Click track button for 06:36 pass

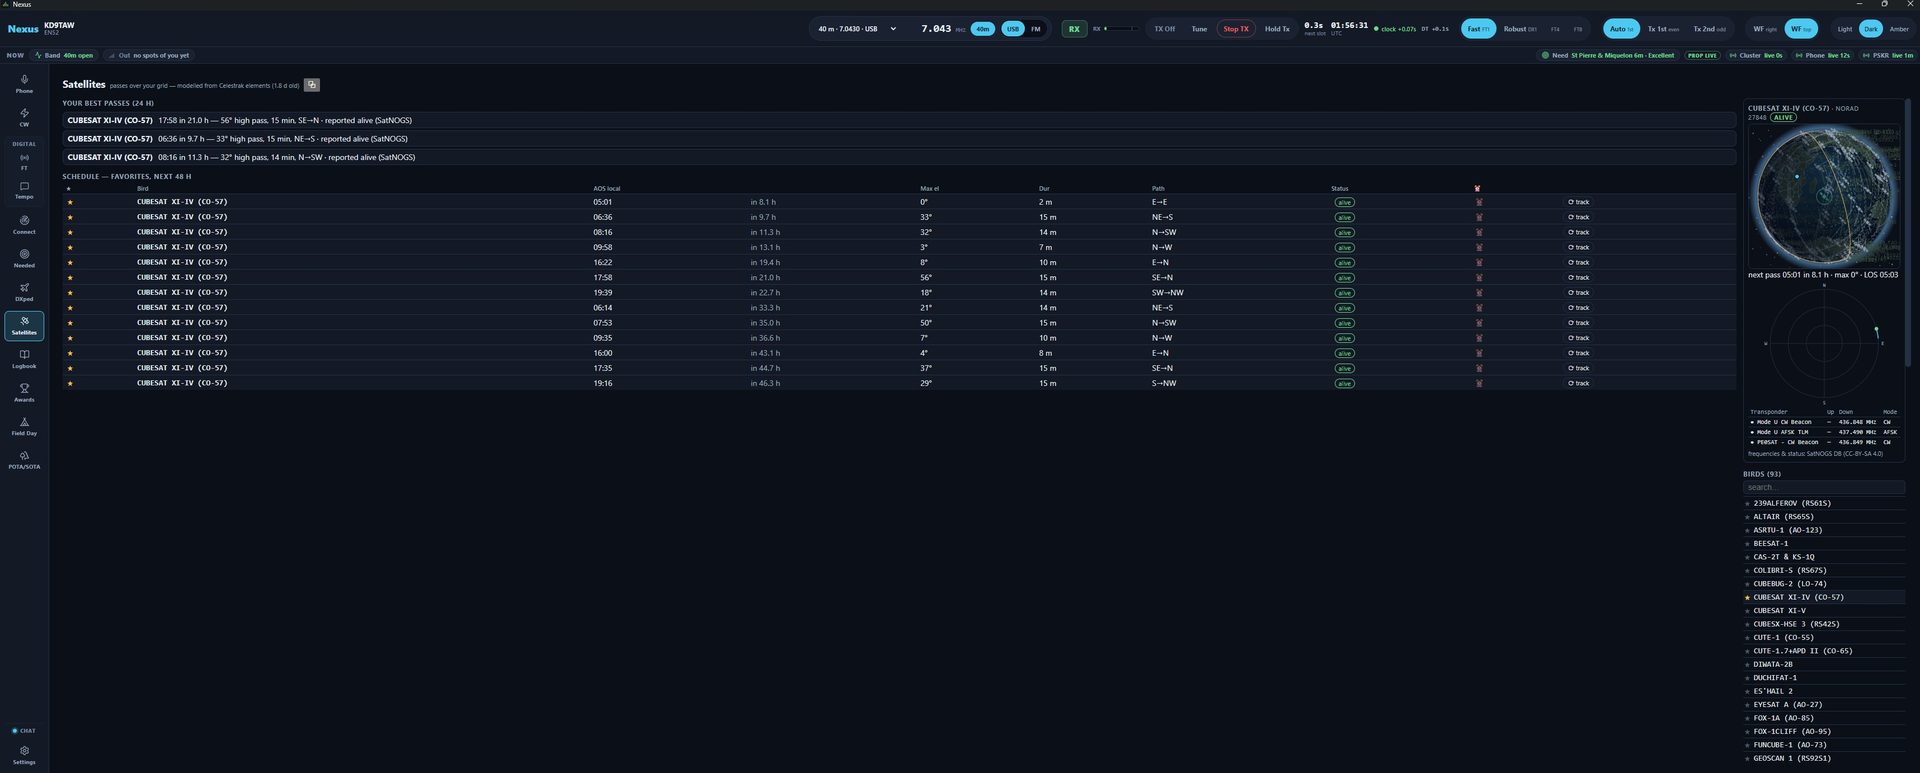point(1579,217)
